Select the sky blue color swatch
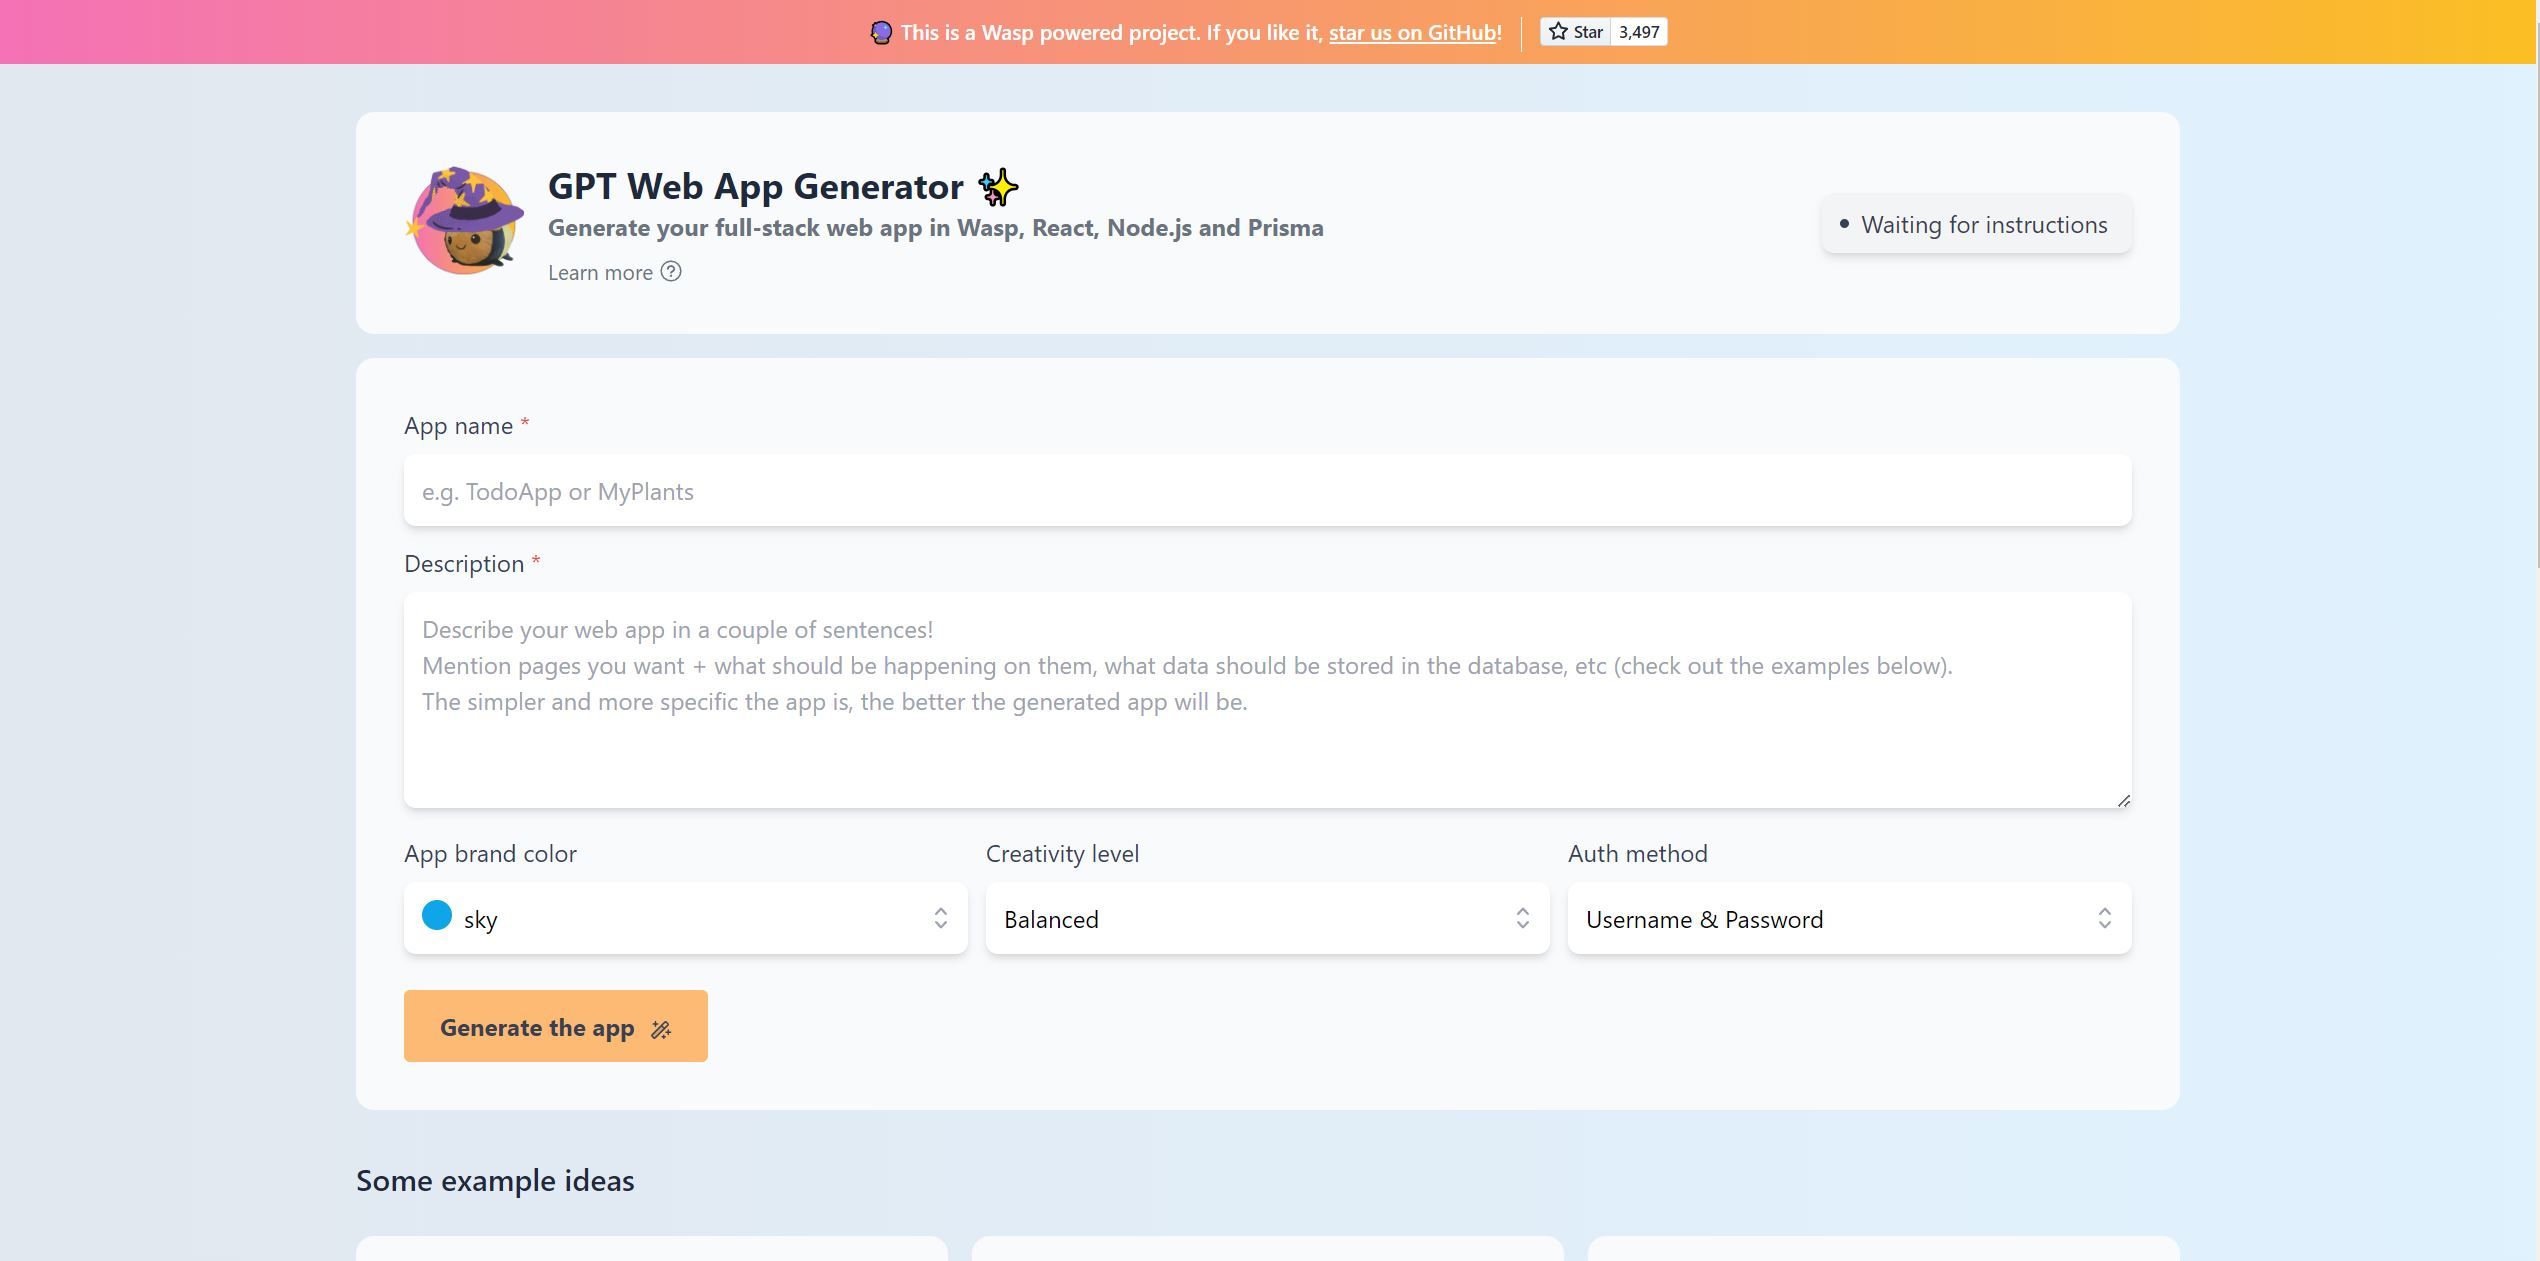2540x1261 pixels. (437, 917)
